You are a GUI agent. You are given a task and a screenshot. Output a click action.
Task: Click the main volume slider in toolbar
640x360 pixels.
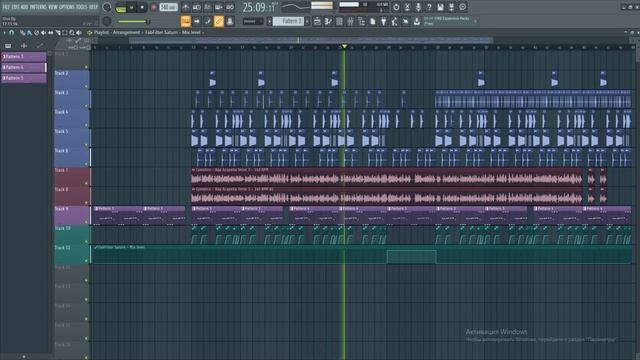pos(133,22)
